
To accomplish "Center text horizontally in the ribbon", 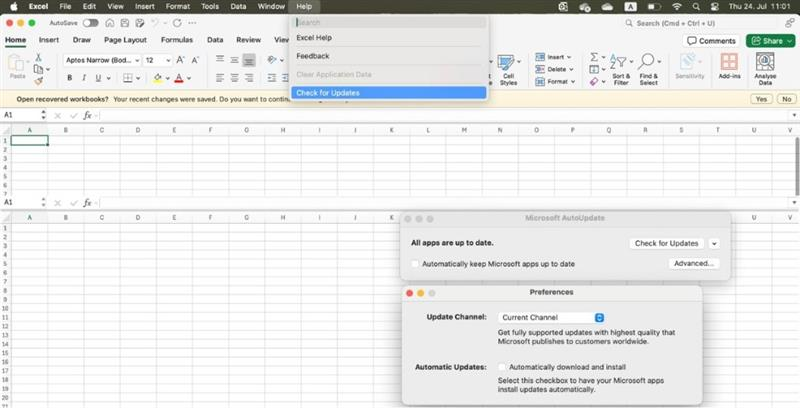I will click(x=234, y=78).
